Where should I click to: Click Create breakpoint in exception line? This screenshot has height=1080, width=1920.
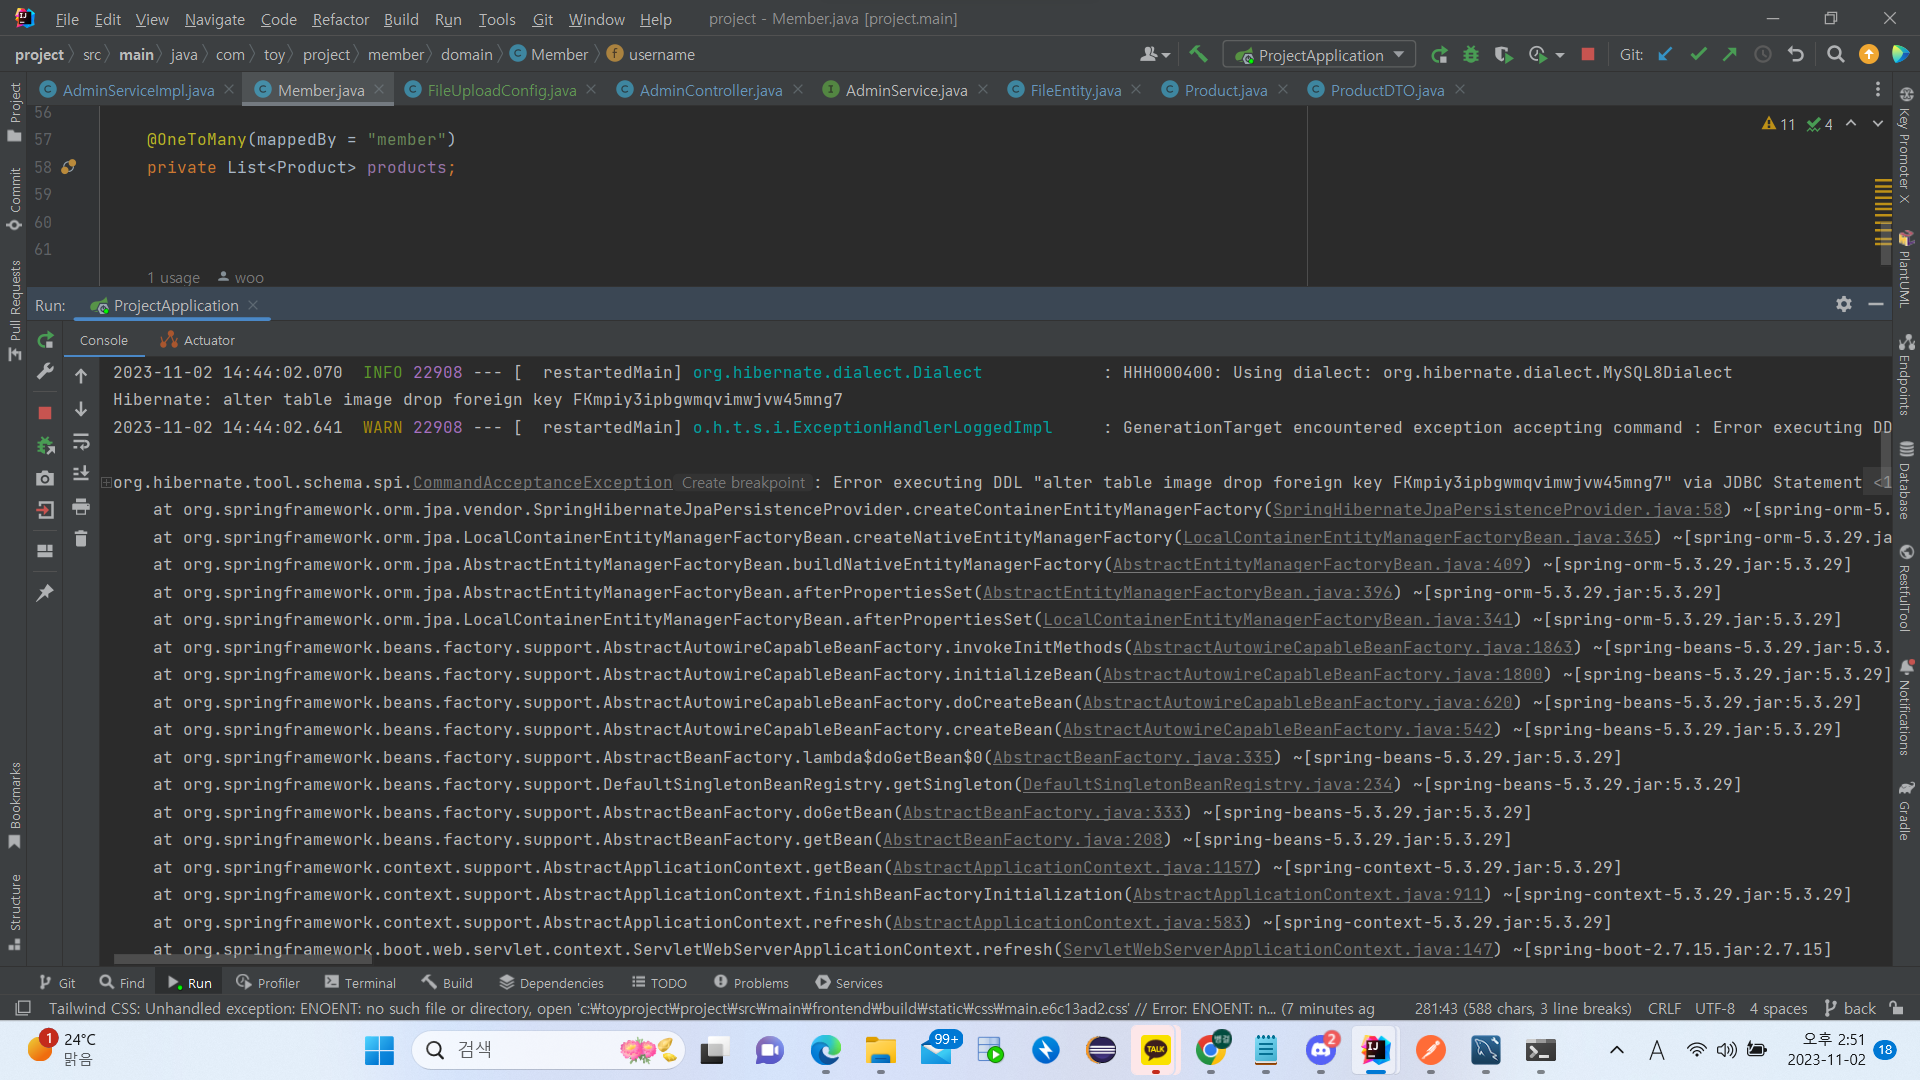click(743, 483)
